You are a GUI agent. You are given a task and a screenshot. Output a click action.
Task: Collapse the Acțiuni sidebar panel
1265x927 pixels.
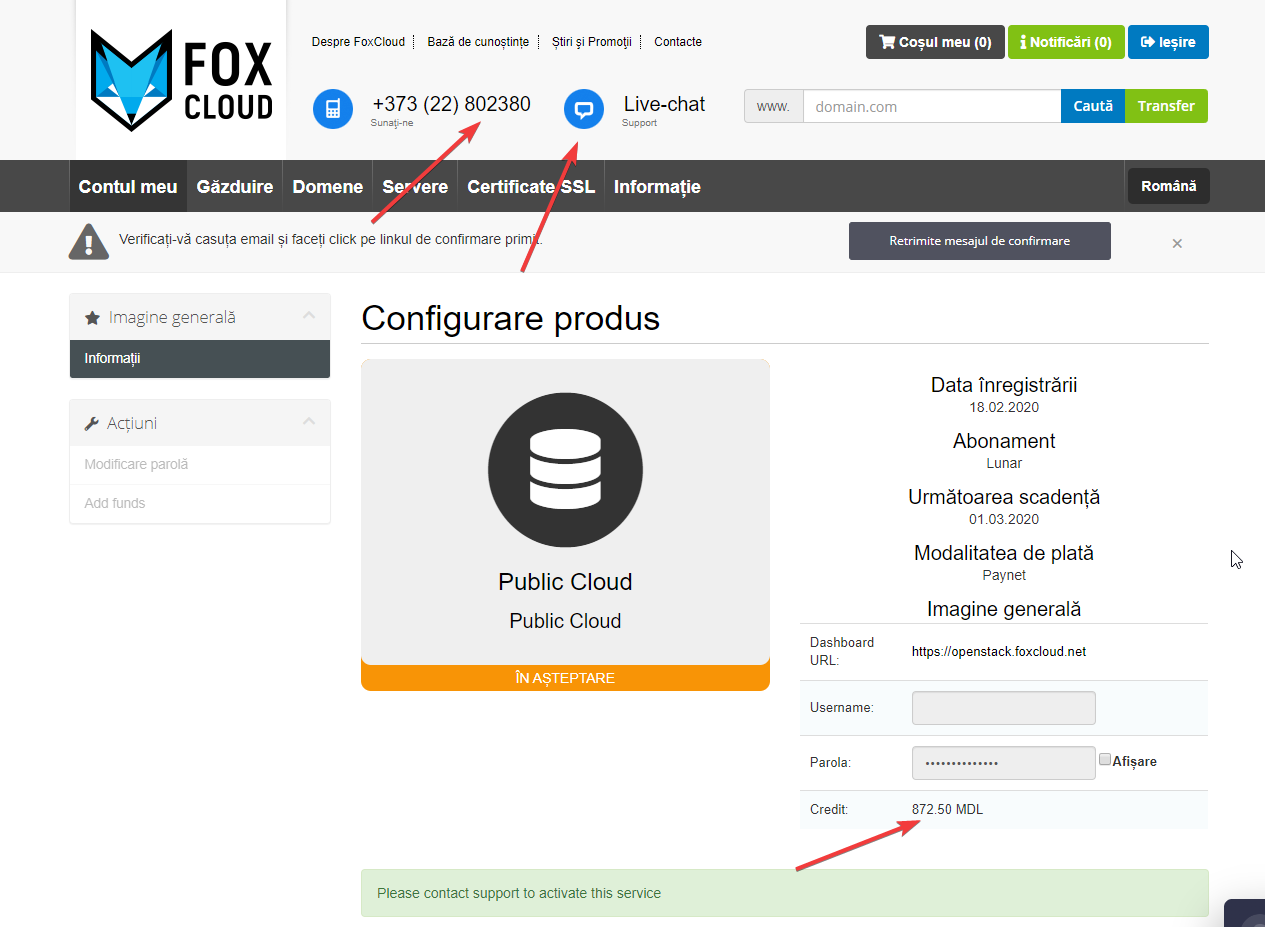(x=309, y=422)
